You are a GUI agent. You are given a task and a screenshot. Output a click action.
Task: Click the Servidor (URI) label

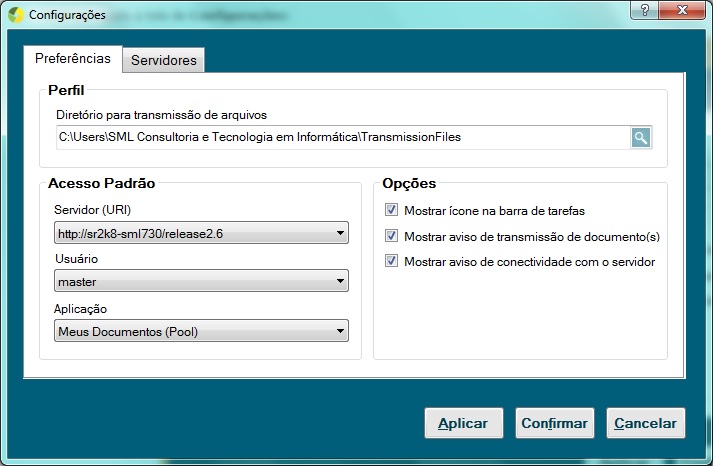pyautogui.click(x=92, y=210)
